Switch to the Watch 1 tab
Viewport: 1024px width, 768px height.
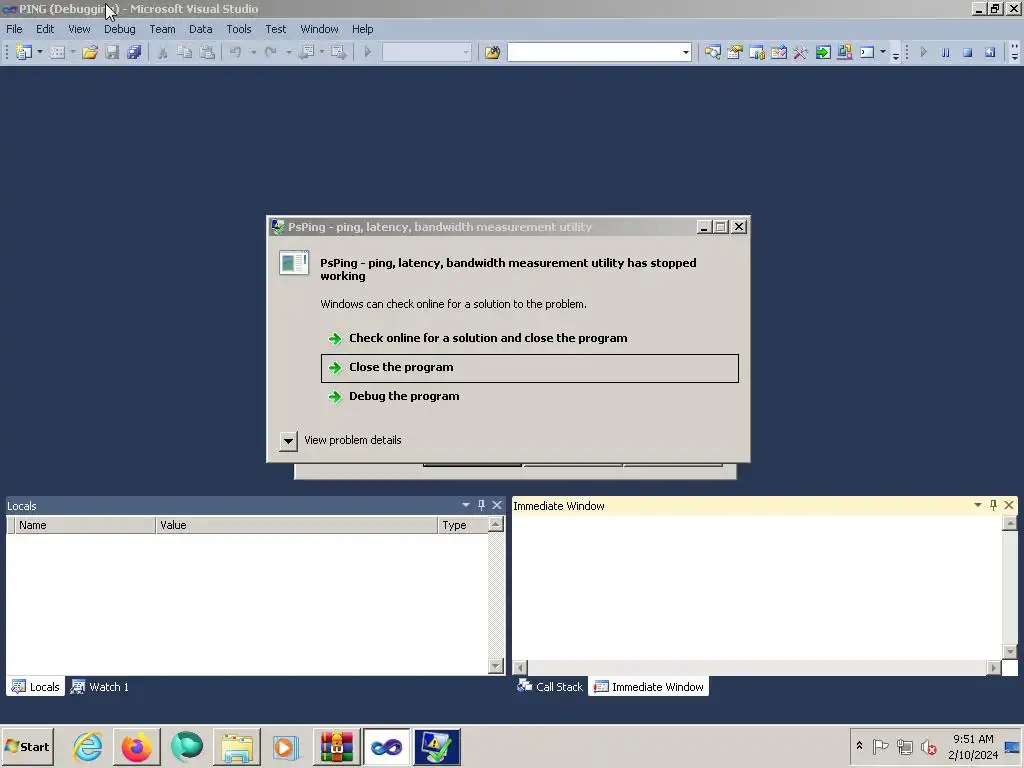pos(100,686)
